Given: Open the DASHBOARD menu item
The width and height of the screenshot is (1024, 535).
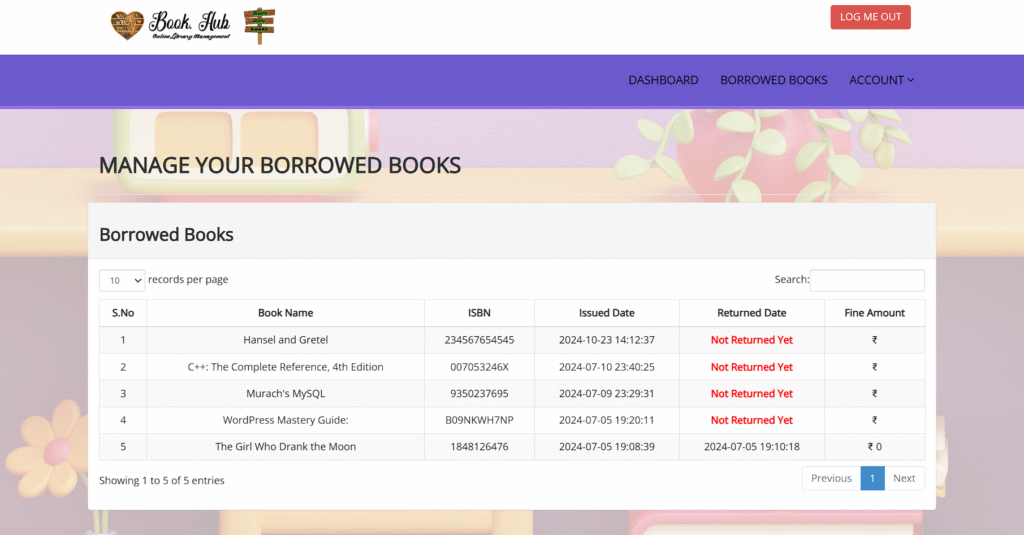Looking at the screenshot, I should pyautogui.click(x=663, y=80).
